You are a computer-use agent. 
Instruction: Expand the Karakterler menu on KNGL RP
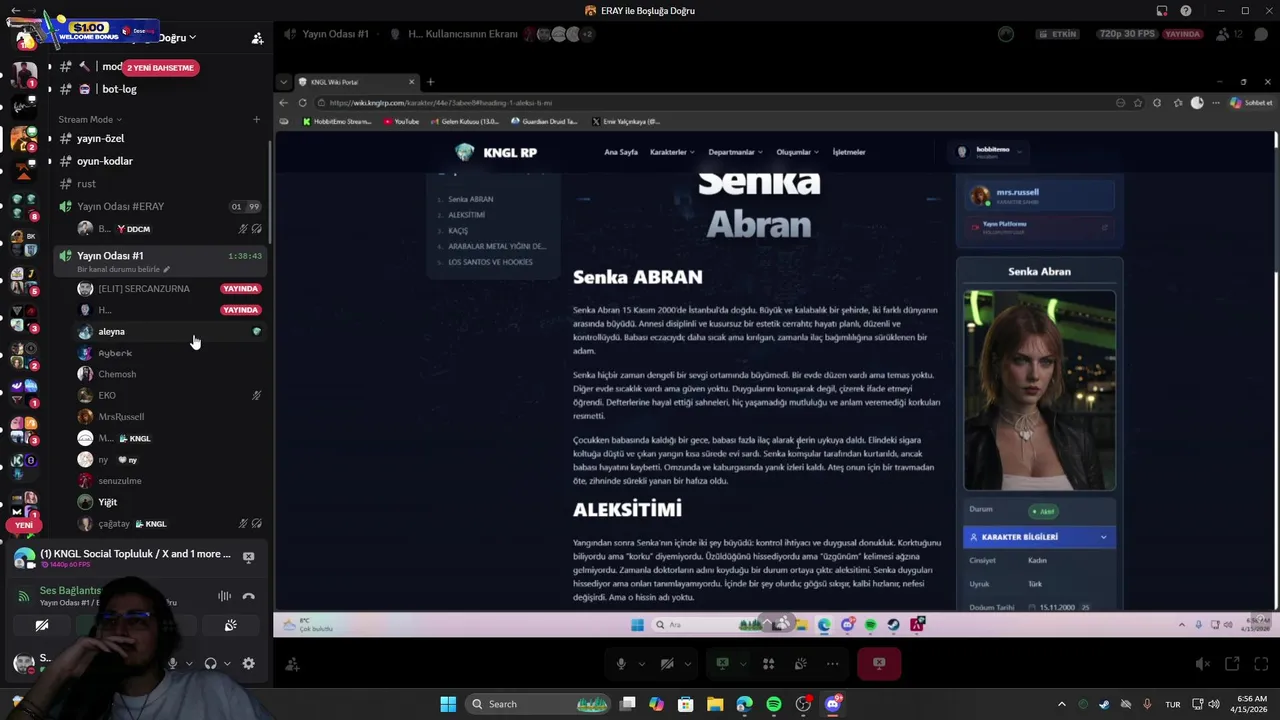671,152
